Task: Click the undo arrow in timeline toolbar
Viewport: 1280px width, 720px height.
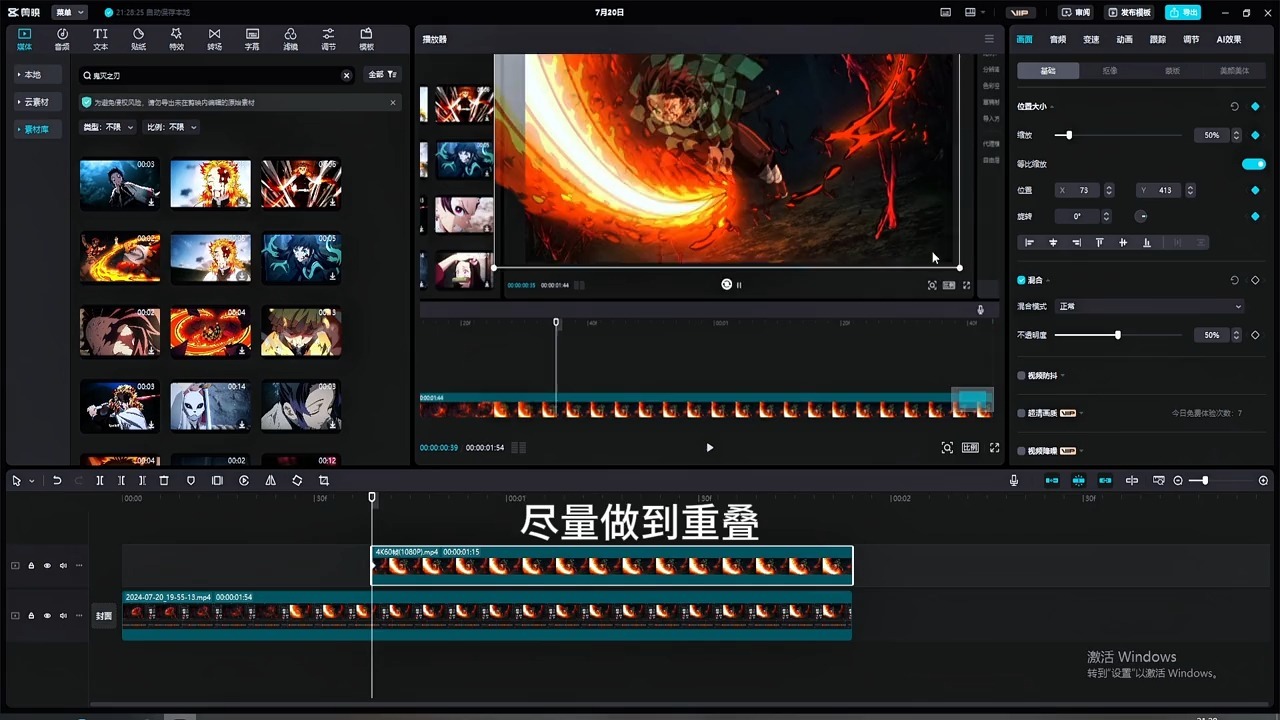Action: pyautogui.click(x=57, y=481)
